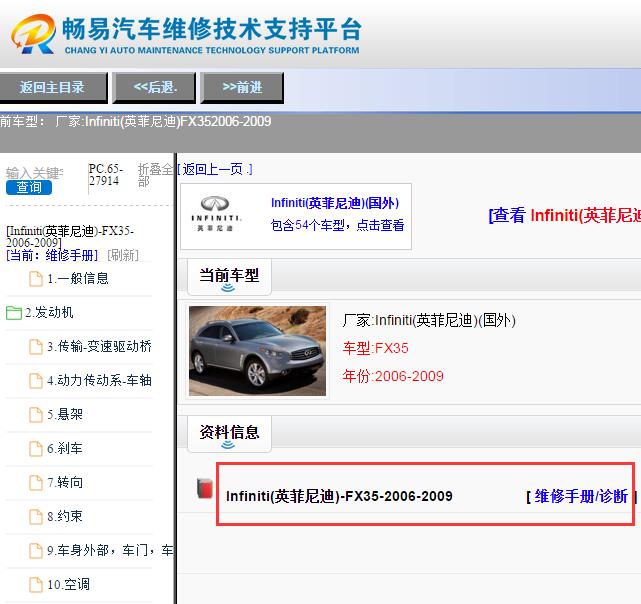This screenshot has height=604, width=641.
Task: Open tree item 4.动力传动系-车轴
Action: point(99,381)
